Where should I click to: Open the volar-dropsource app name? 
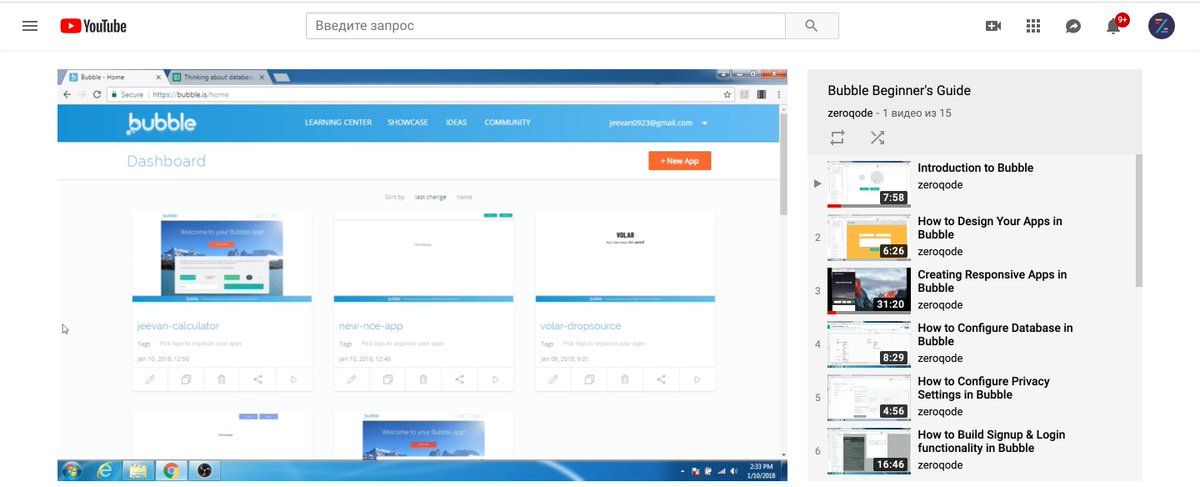(583, 325)
